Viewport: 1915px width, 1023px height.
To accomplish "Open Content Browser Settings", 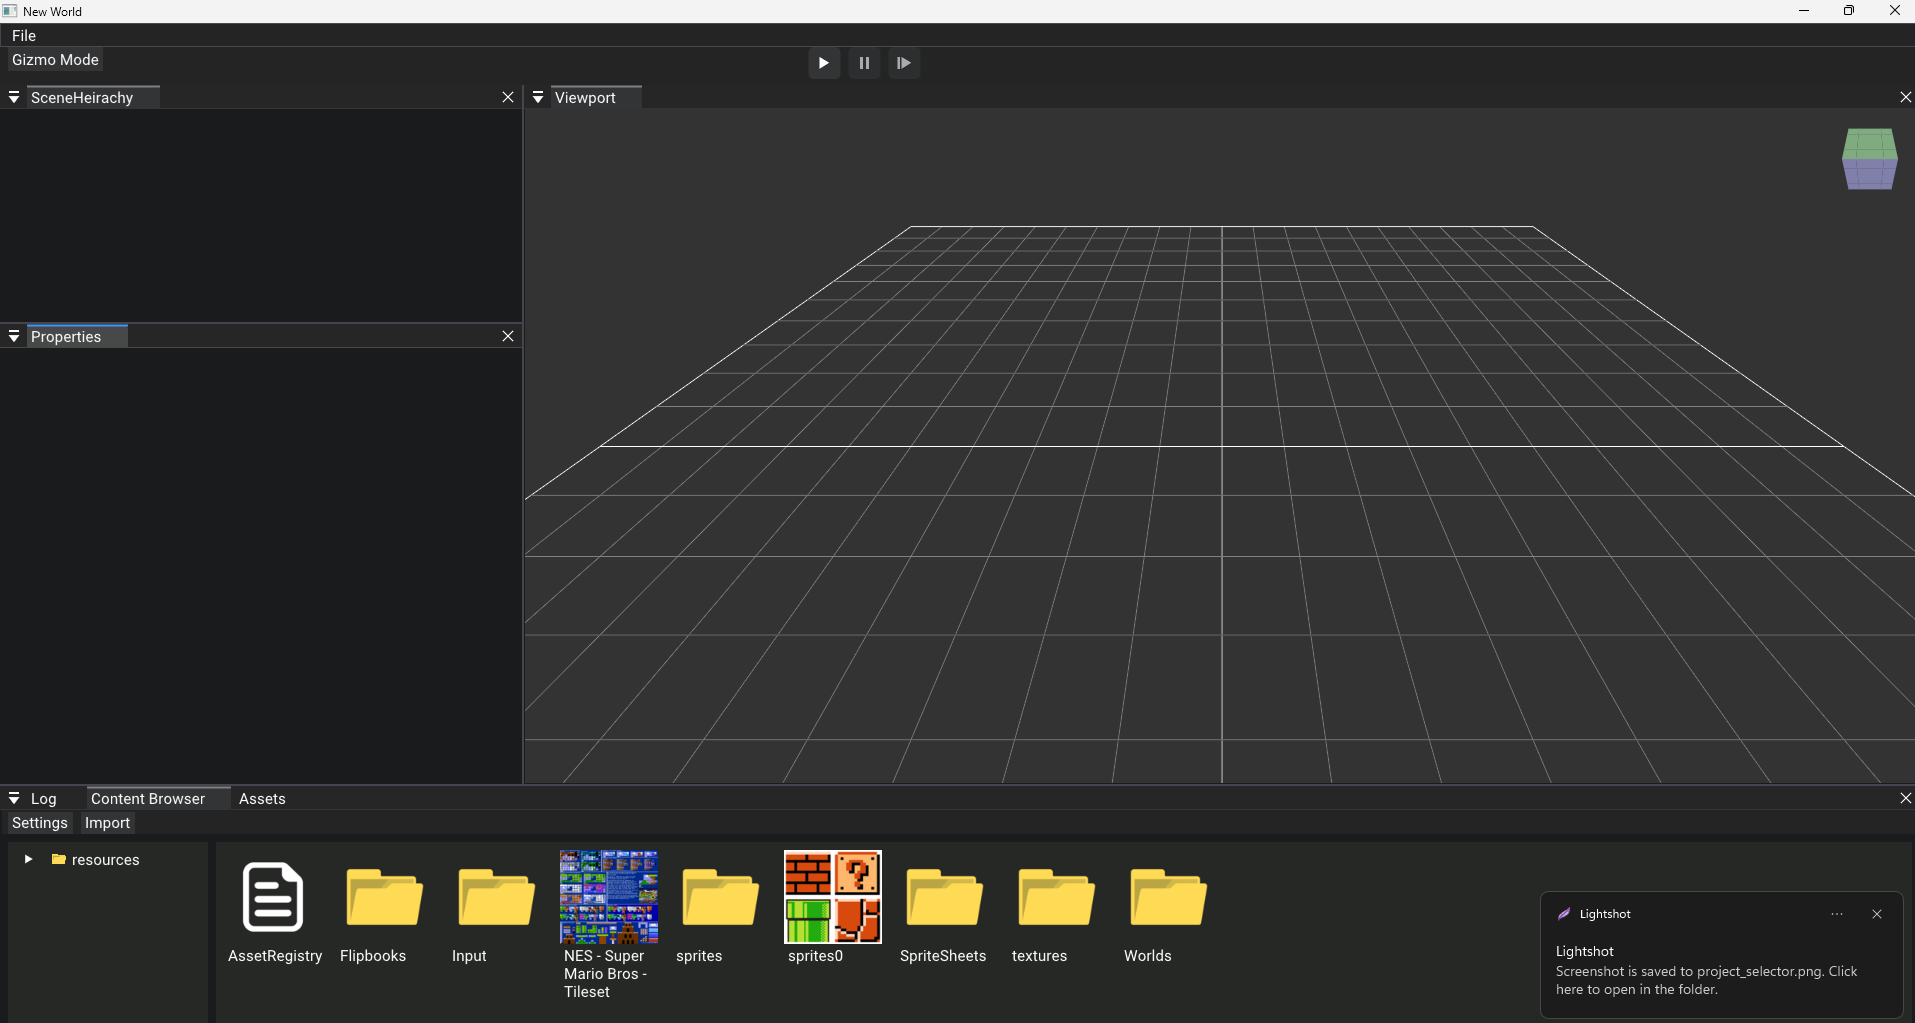I will 40,823.
